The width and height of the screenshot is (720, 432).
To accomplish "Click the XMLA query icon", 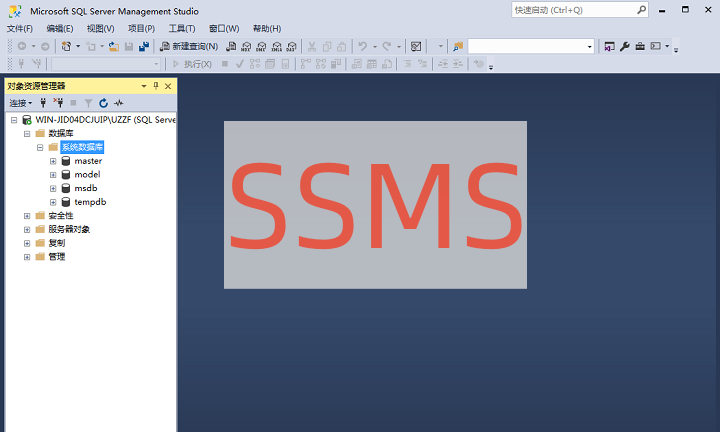I will [276, 46].
